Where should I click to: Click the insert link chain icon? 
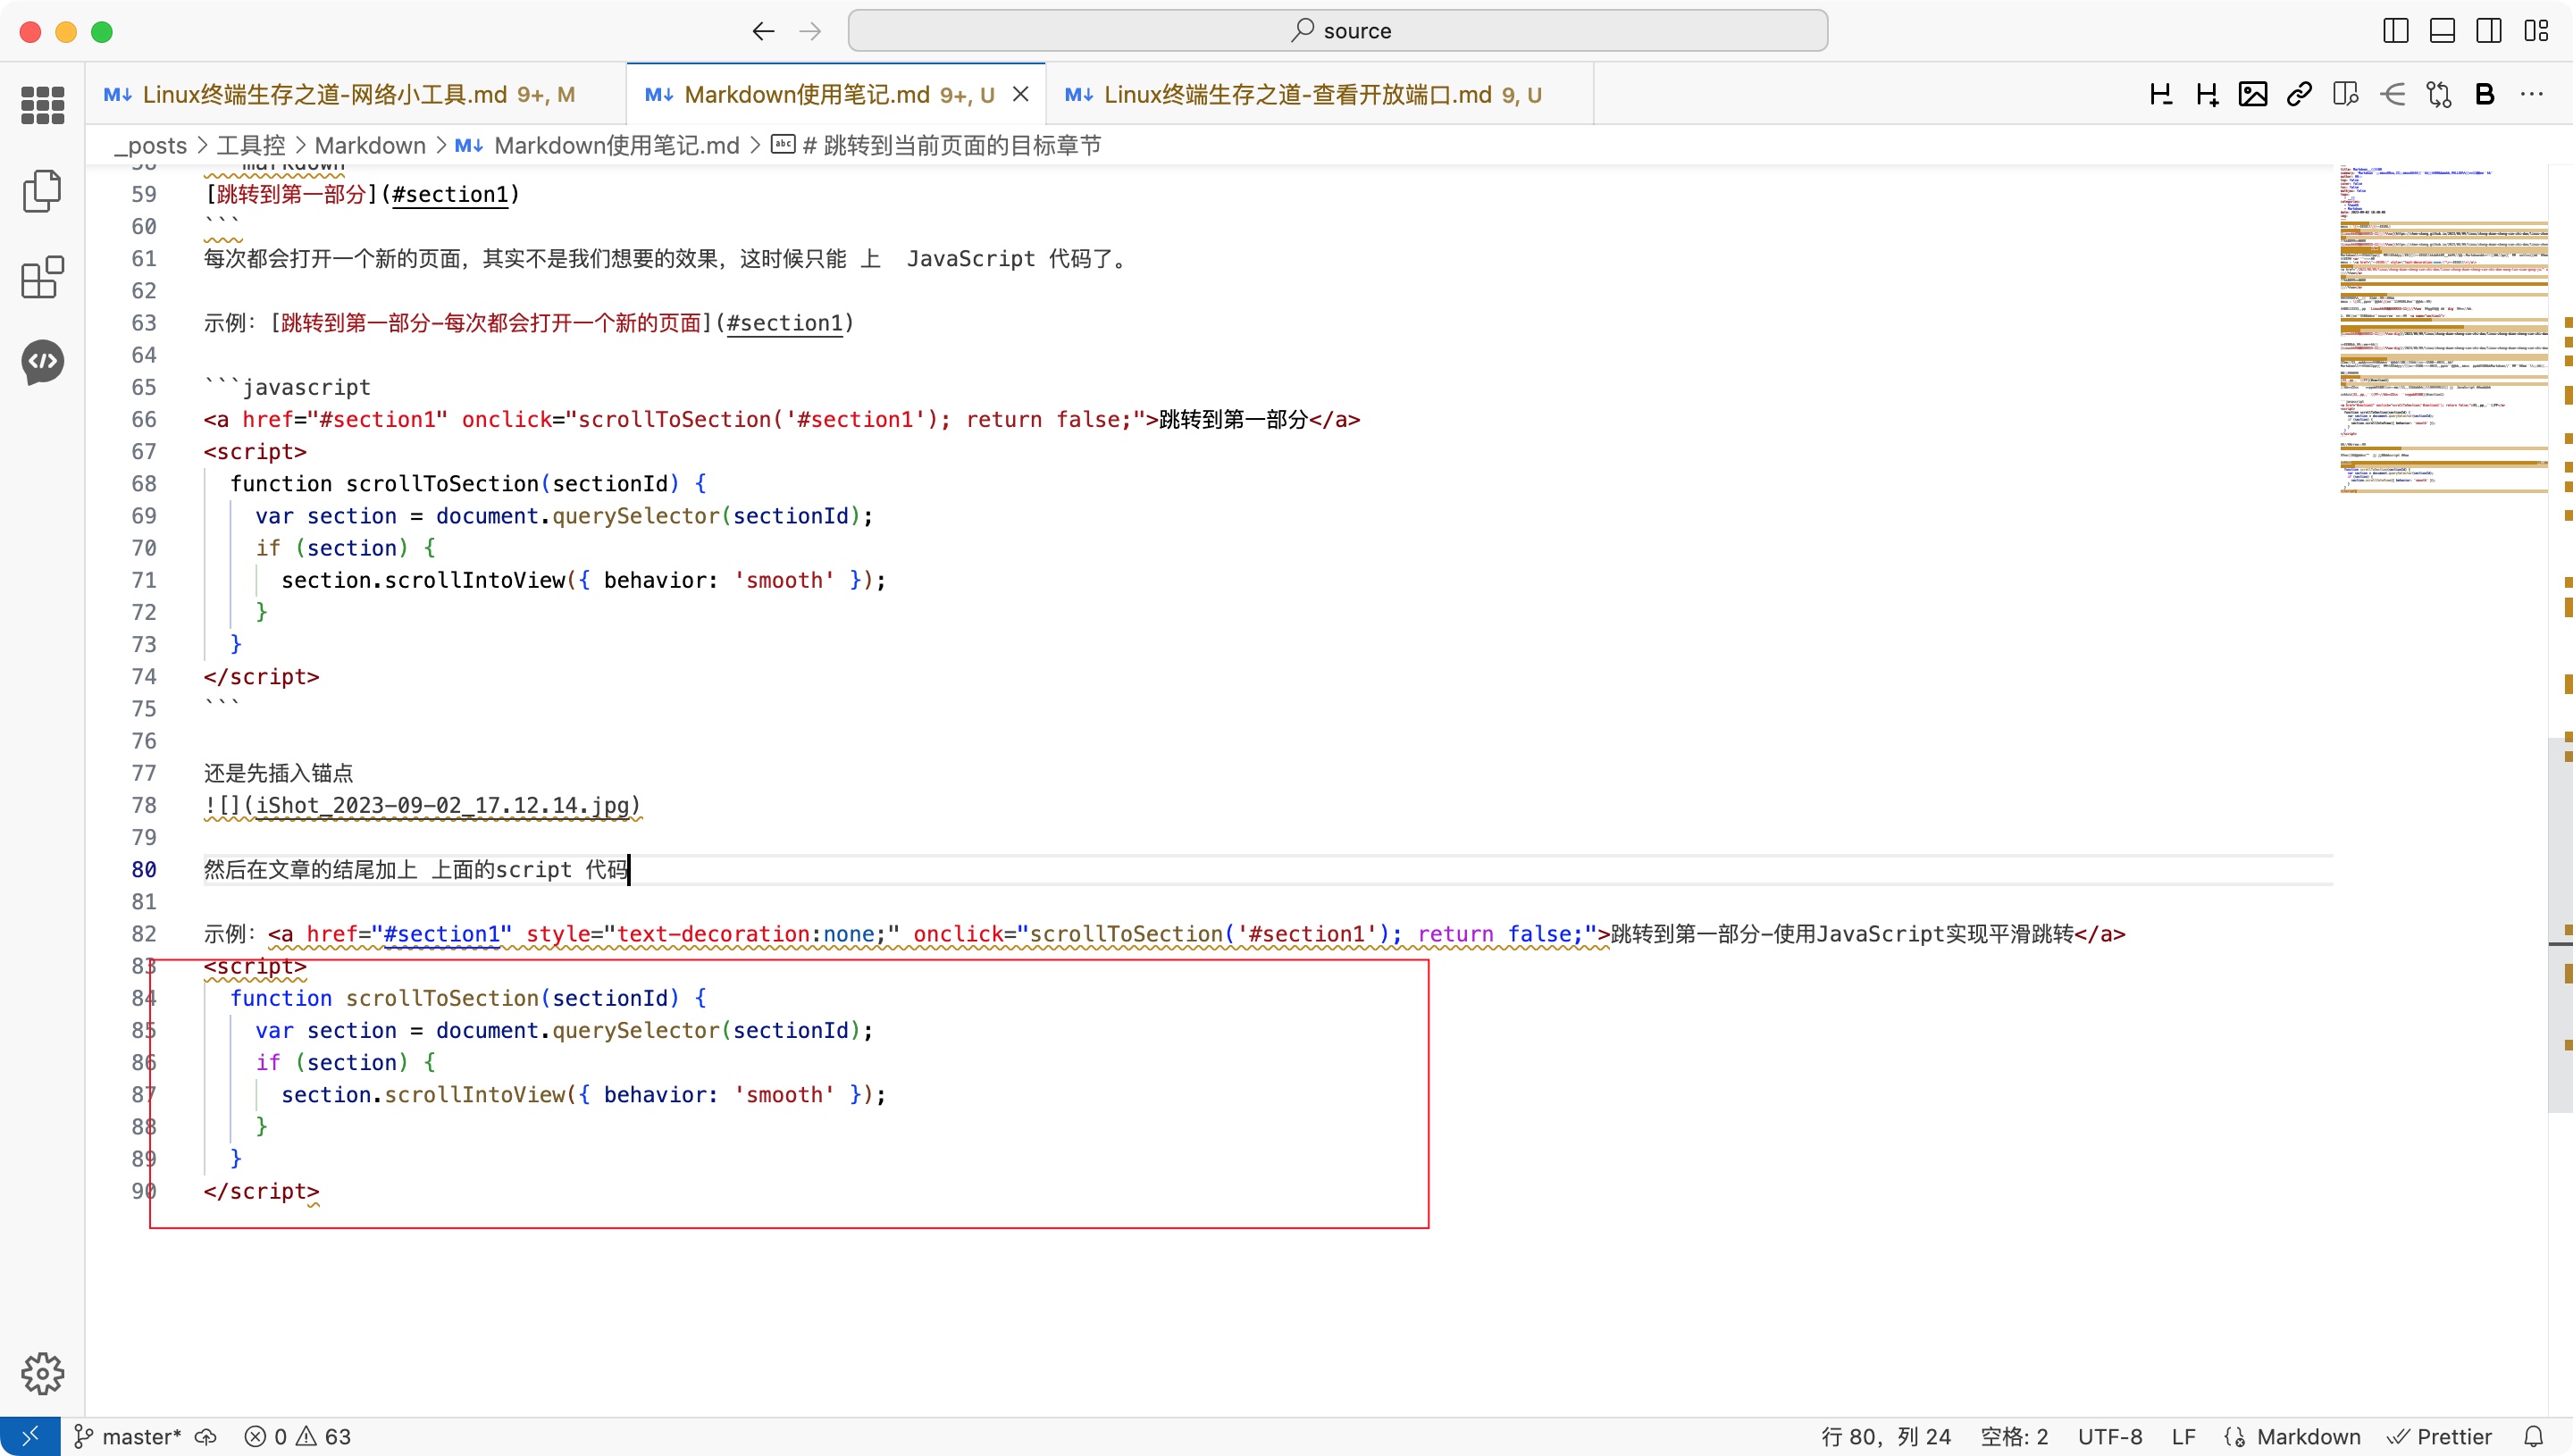2299,94
